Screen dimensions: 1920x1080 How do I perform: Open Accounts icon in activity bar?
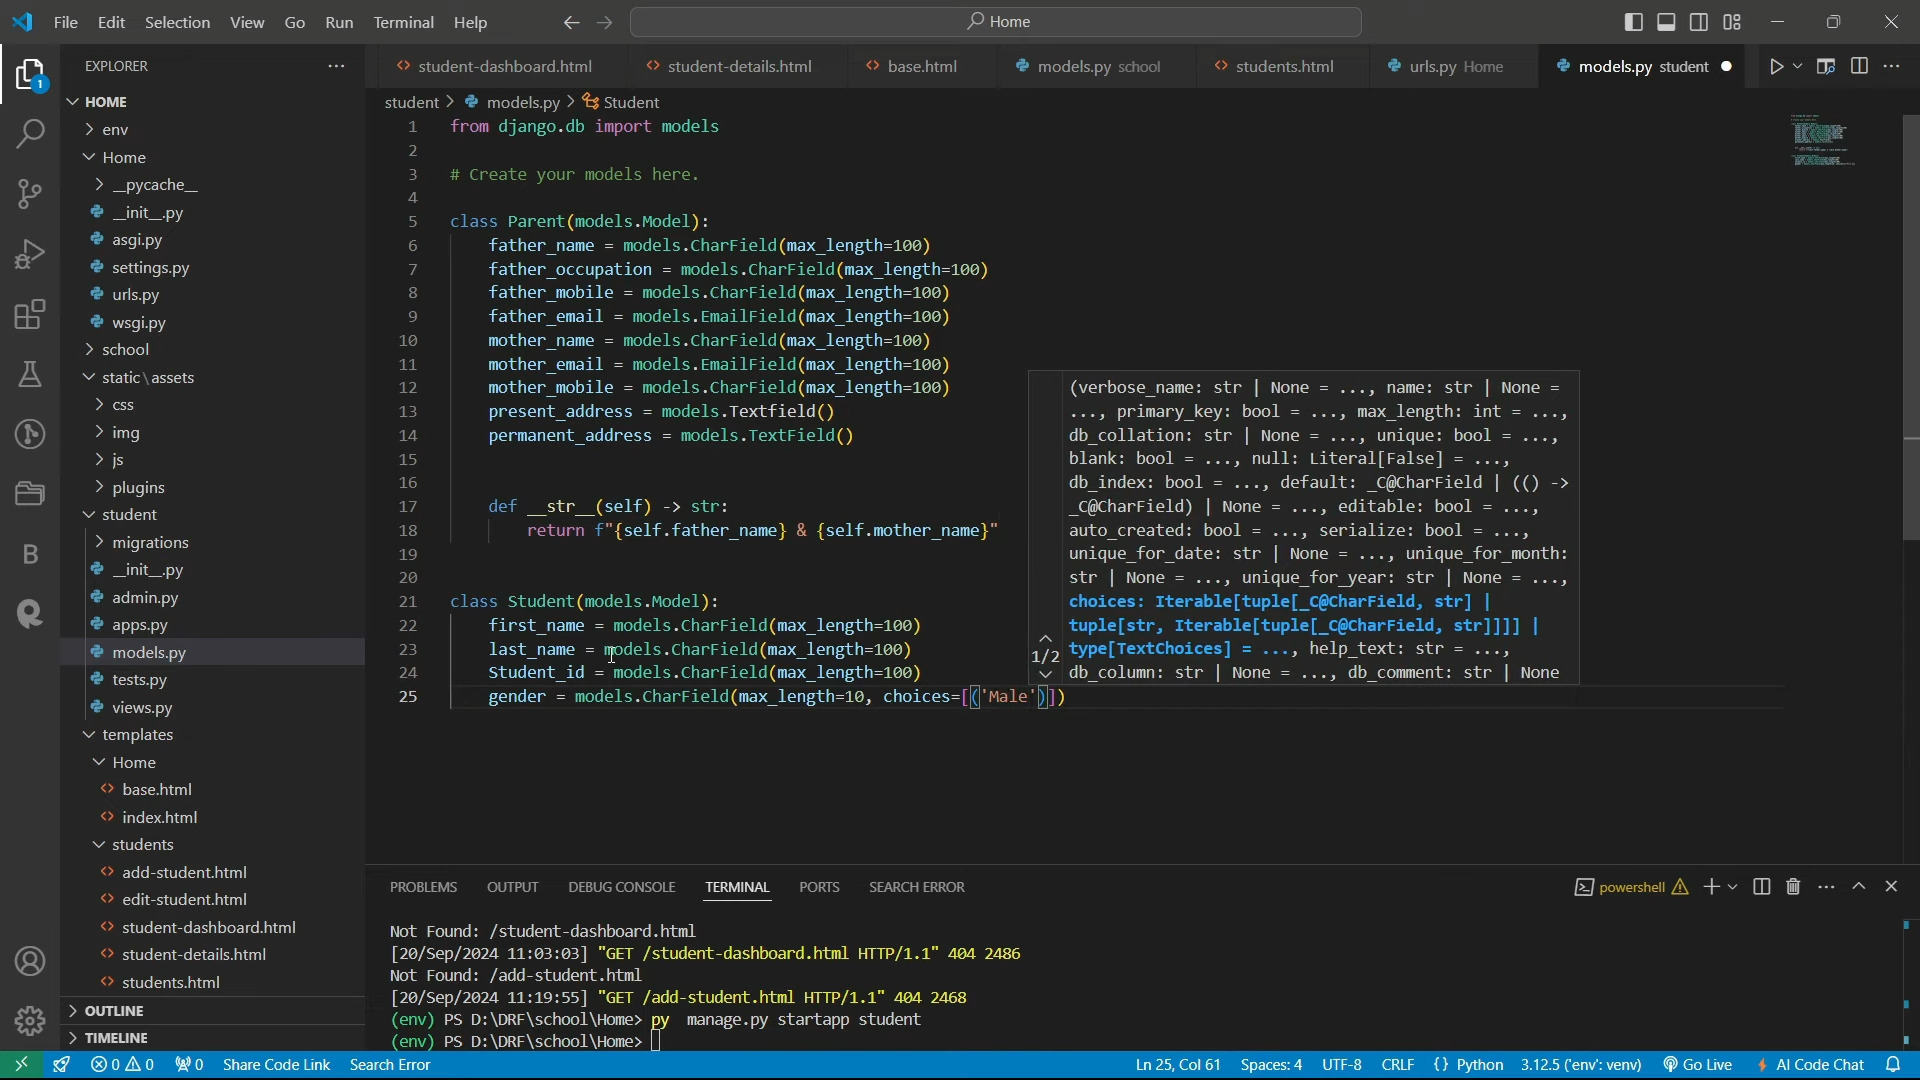tap(30, 962)
